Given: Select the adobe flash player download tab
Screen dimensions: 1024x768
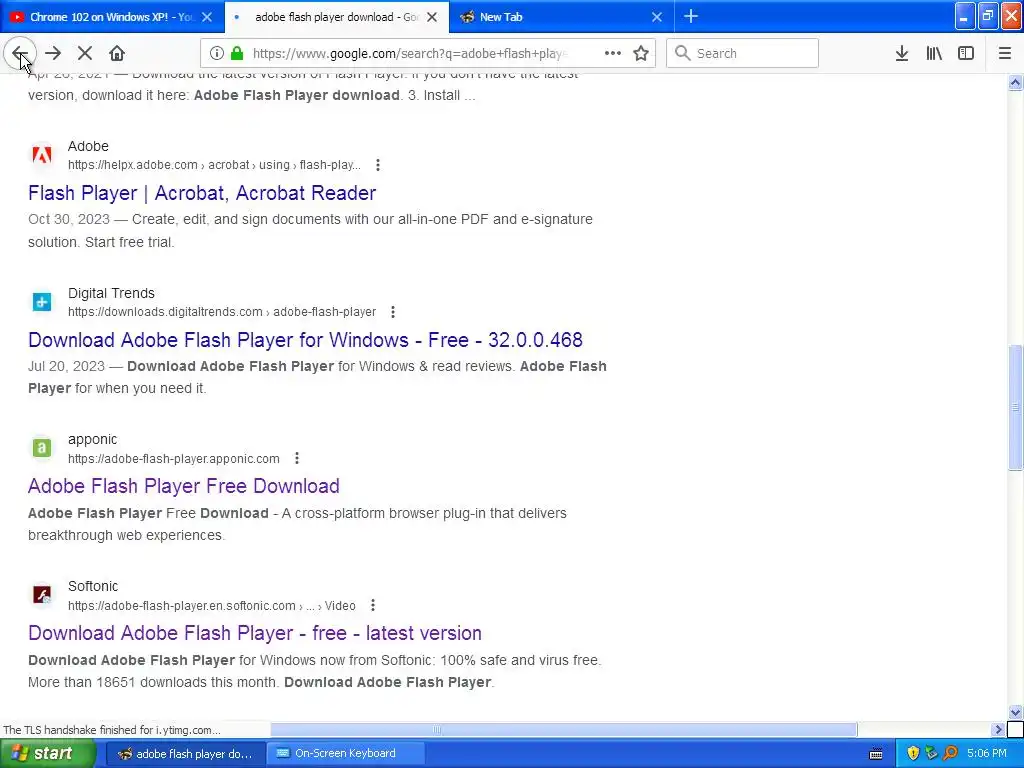Looking at the screenshot, I should 336,17.
